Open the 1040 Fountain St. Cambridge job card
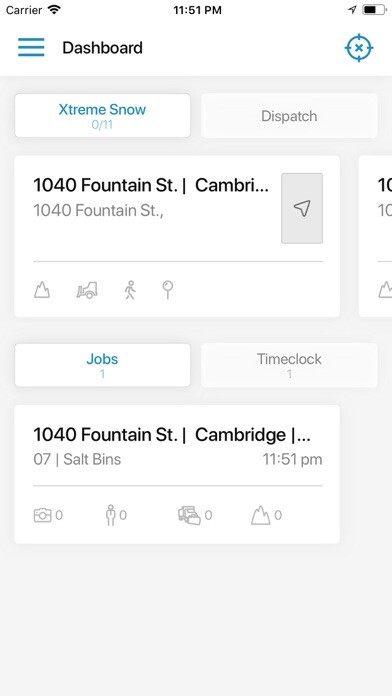392x696 pixels. [x=177, y=474]
